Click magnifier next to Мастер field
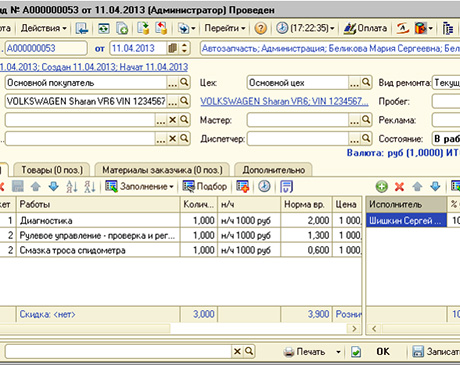460x365 pixels. [x=366, y=120]
